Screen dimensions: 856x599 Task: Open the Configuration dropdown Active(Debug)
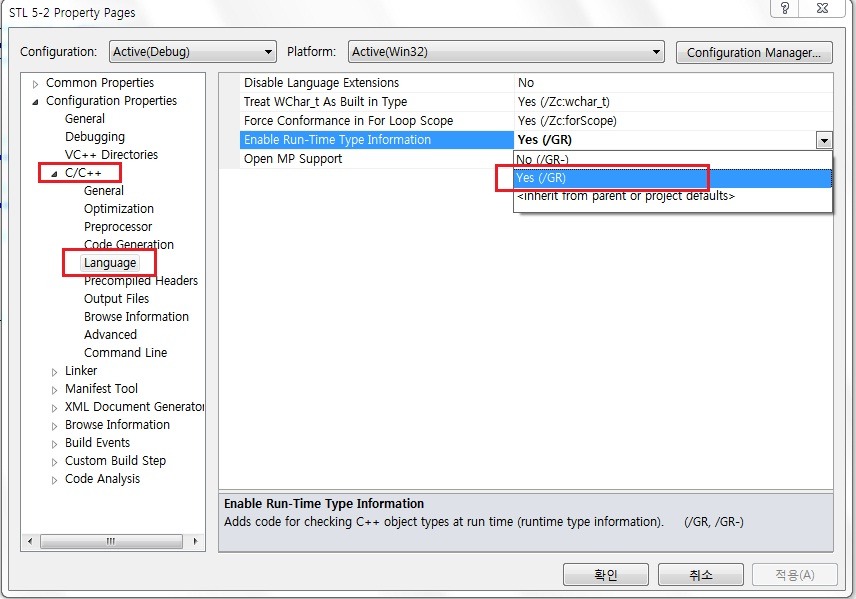pyautogui.click(x=193, y=52)
